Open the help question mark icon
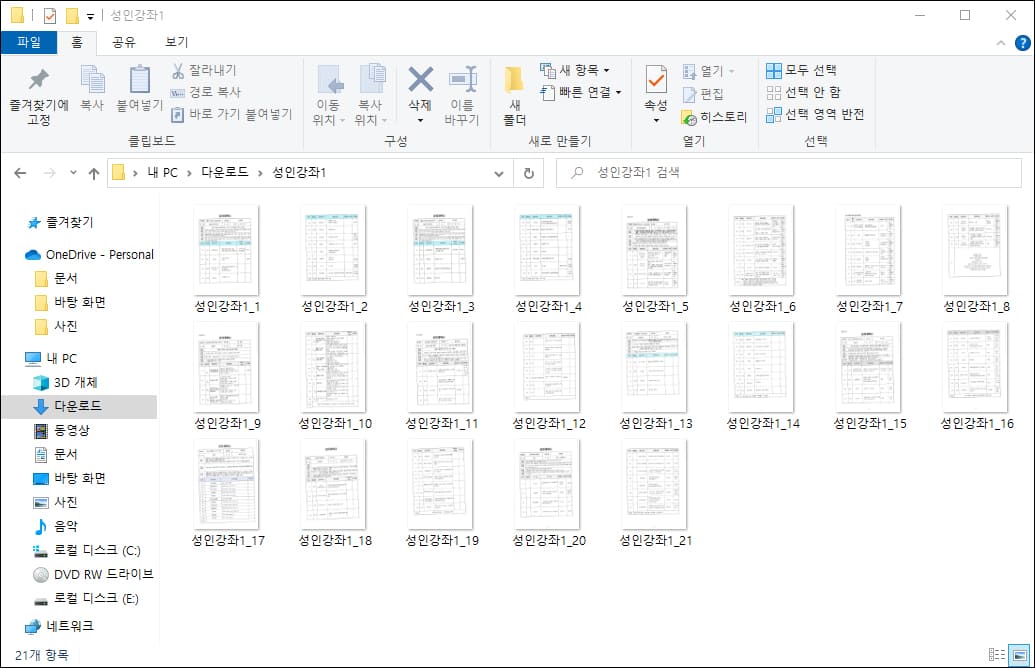This screenshot has width=1035, height=668. (1022, 43)
